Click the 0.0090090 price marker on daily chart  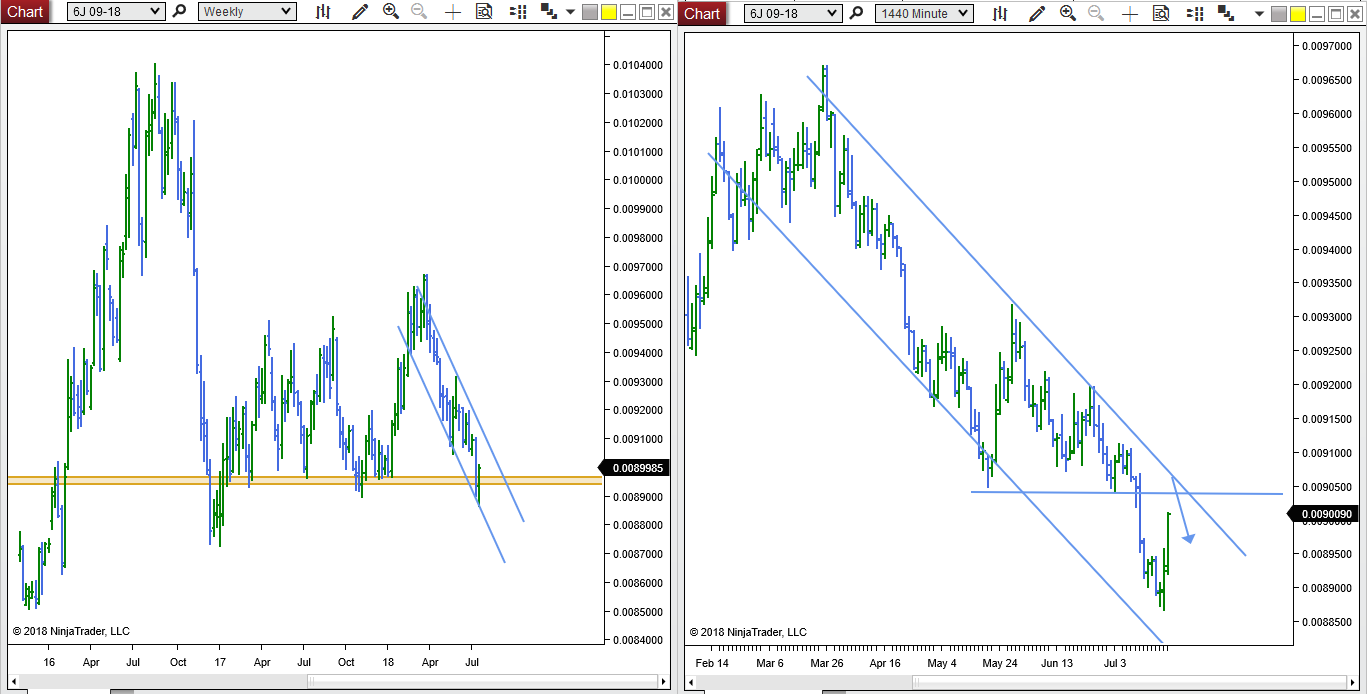coord(1321,514)
